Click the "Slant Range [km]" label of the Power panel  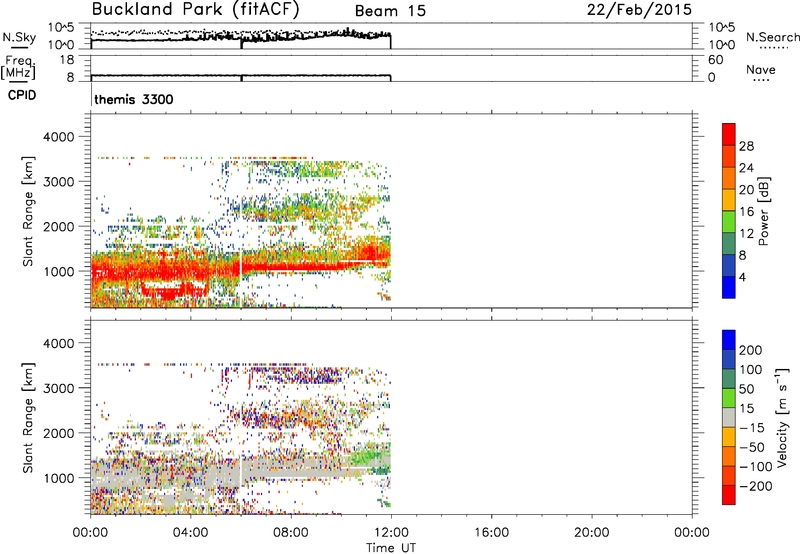(28, 211)
